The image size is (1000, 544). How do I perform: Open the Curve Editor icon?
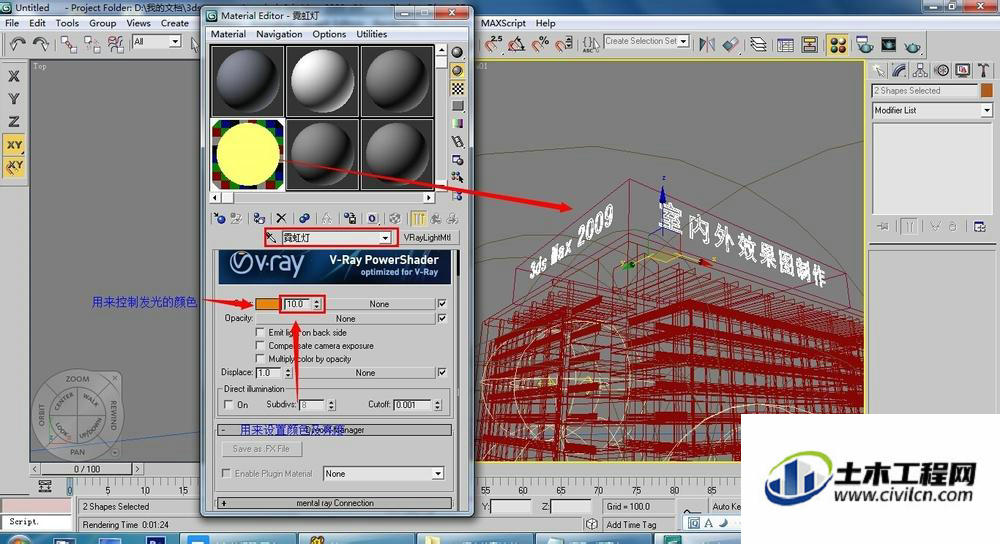point(786,45)
